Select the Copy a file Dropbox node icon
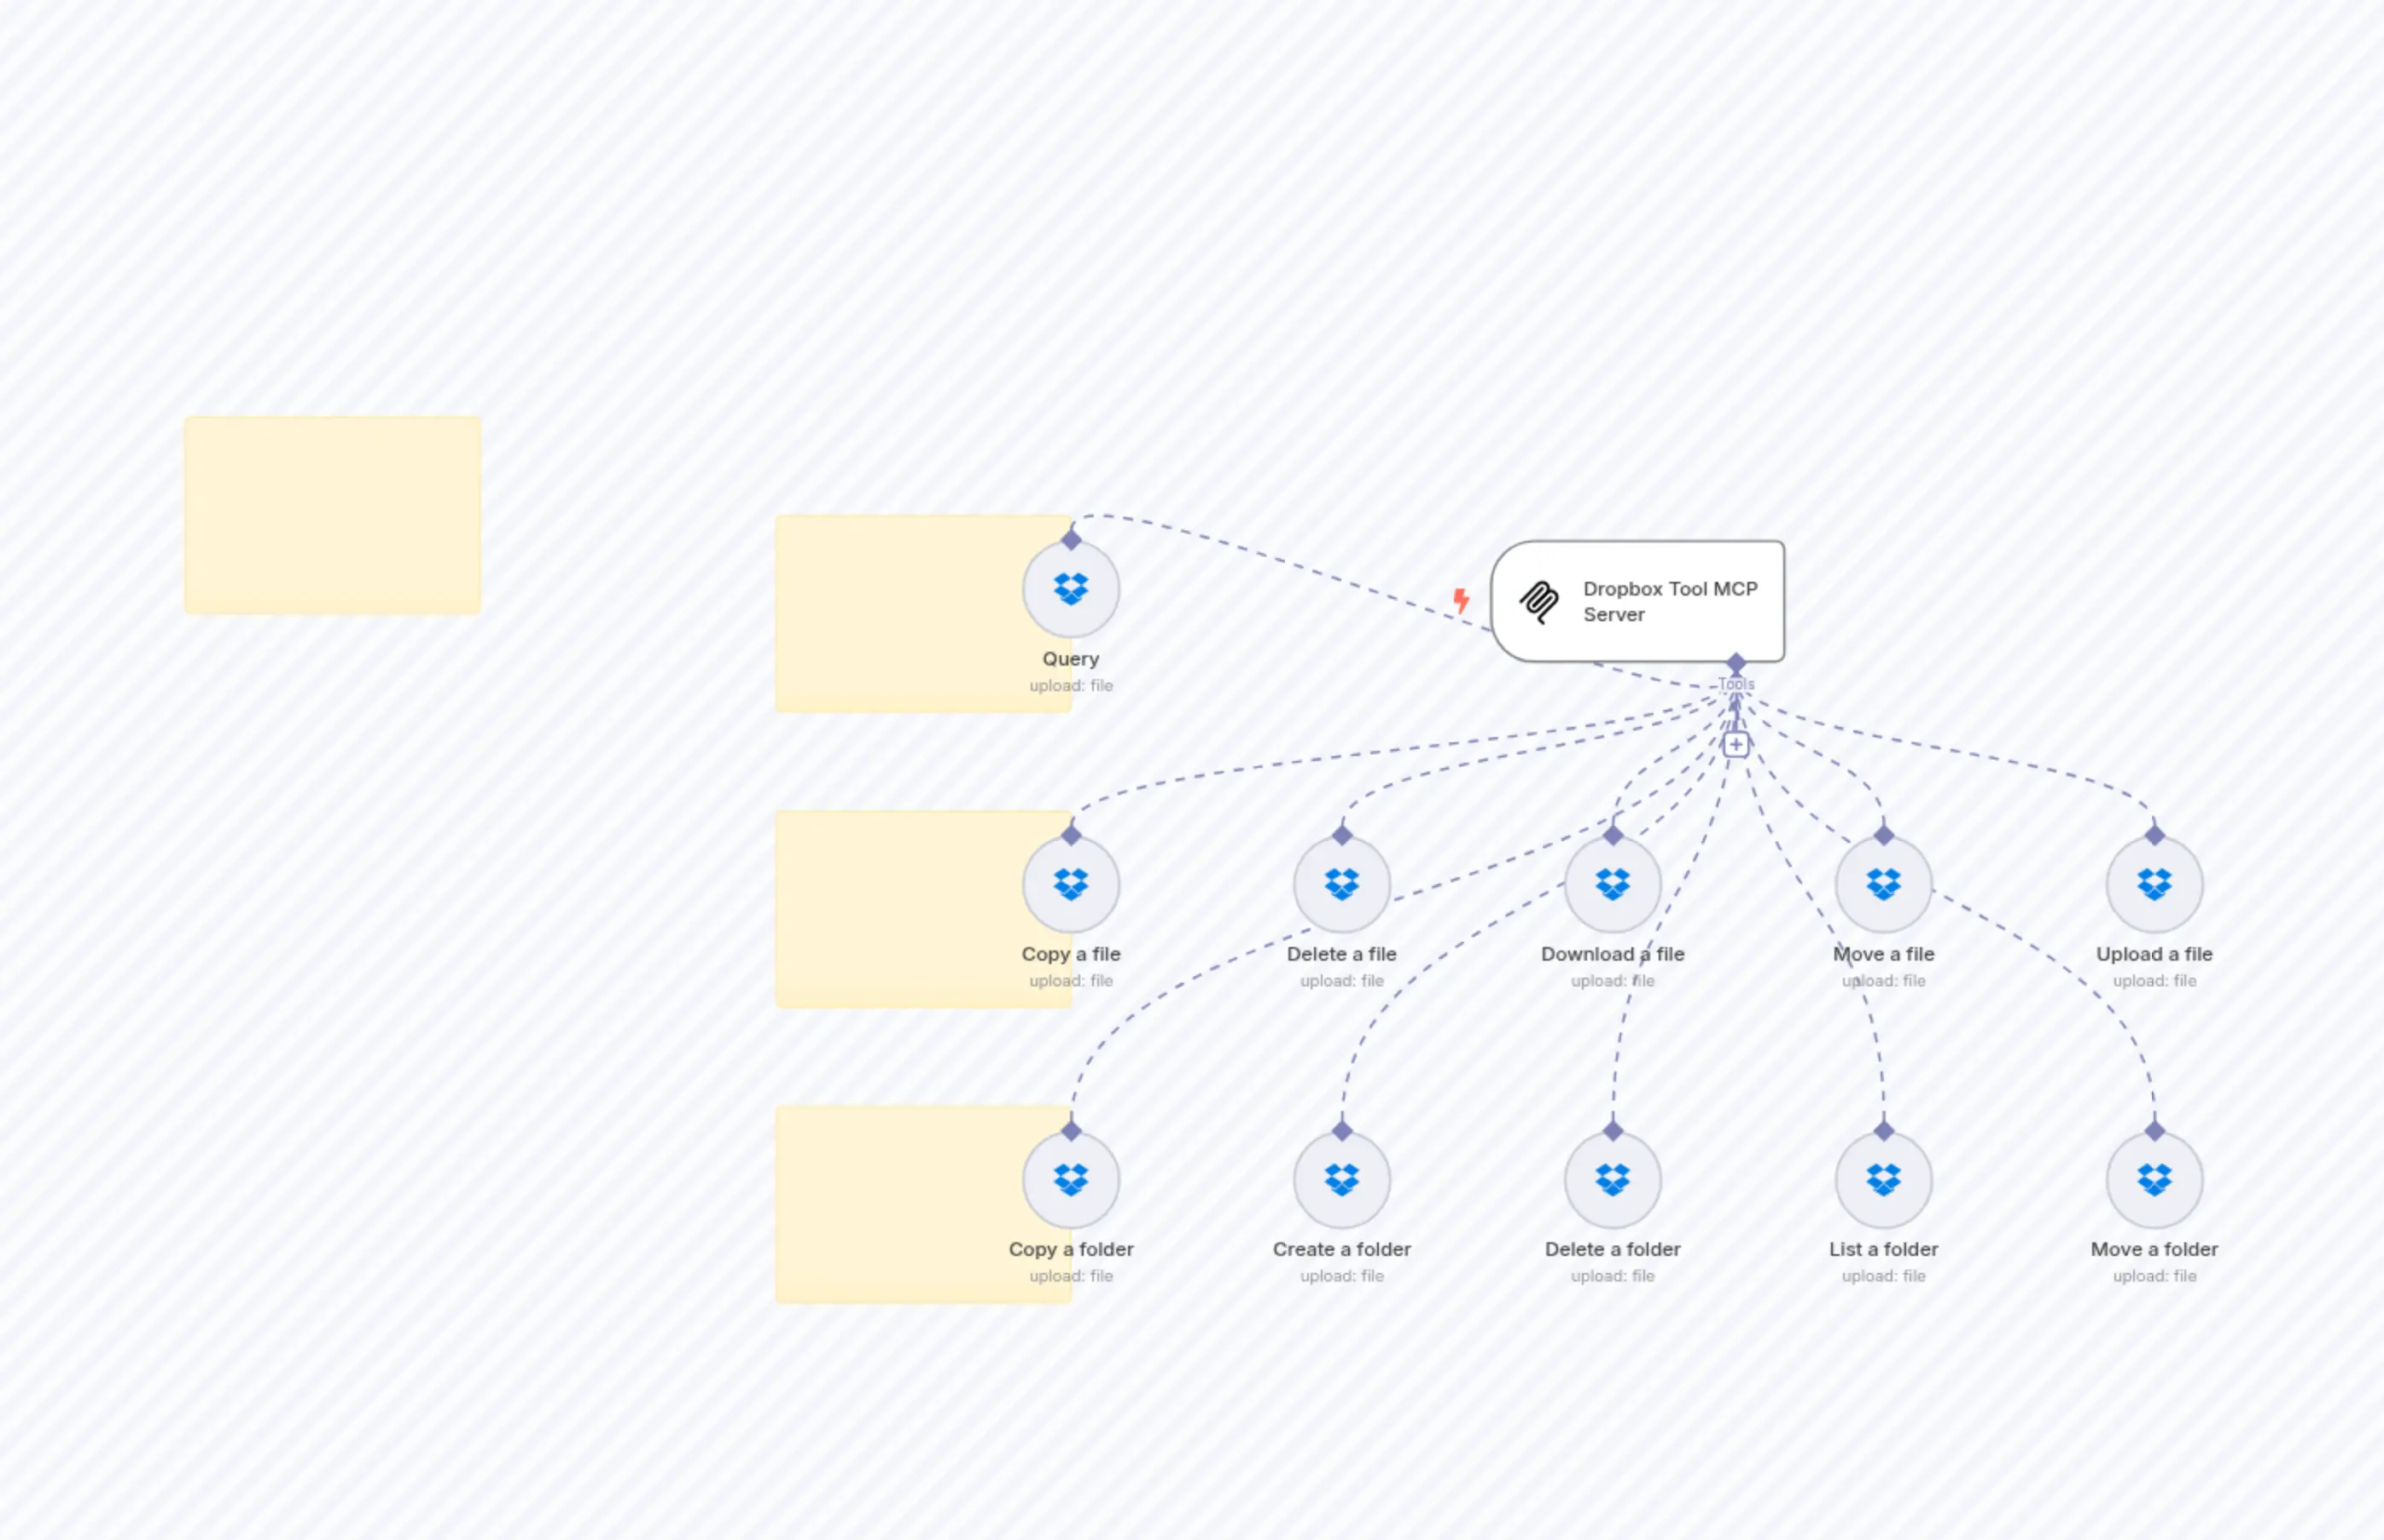Viewport: 2384px width, 1540px height. (x=1071, y=884)
